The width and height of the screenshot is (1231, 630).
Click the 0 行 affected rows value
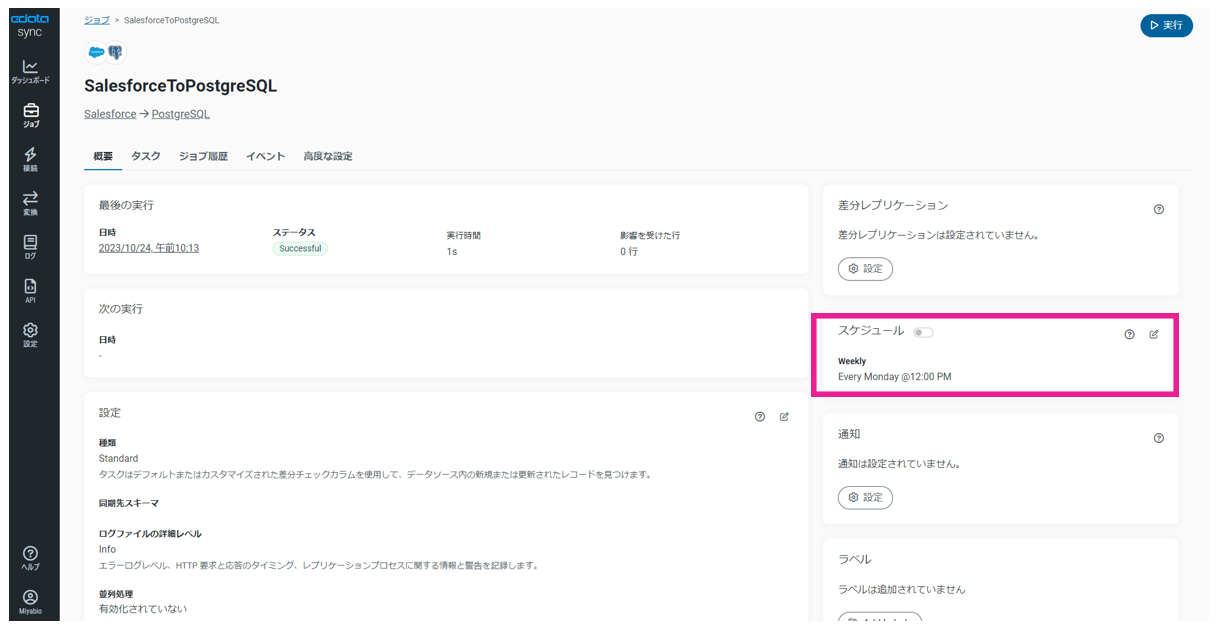click(x=629, y=251)
